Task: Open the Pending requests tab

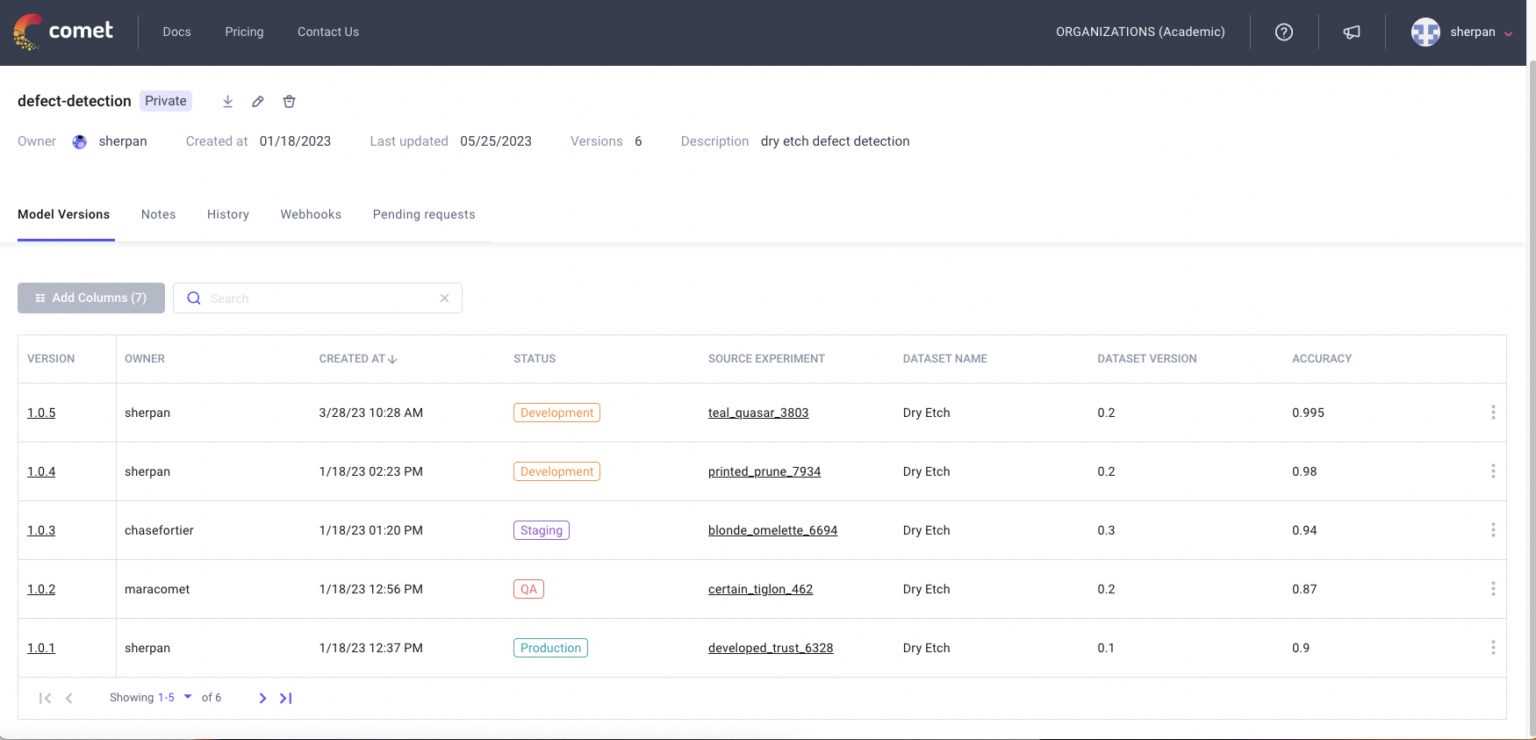Action: [423, 214]
